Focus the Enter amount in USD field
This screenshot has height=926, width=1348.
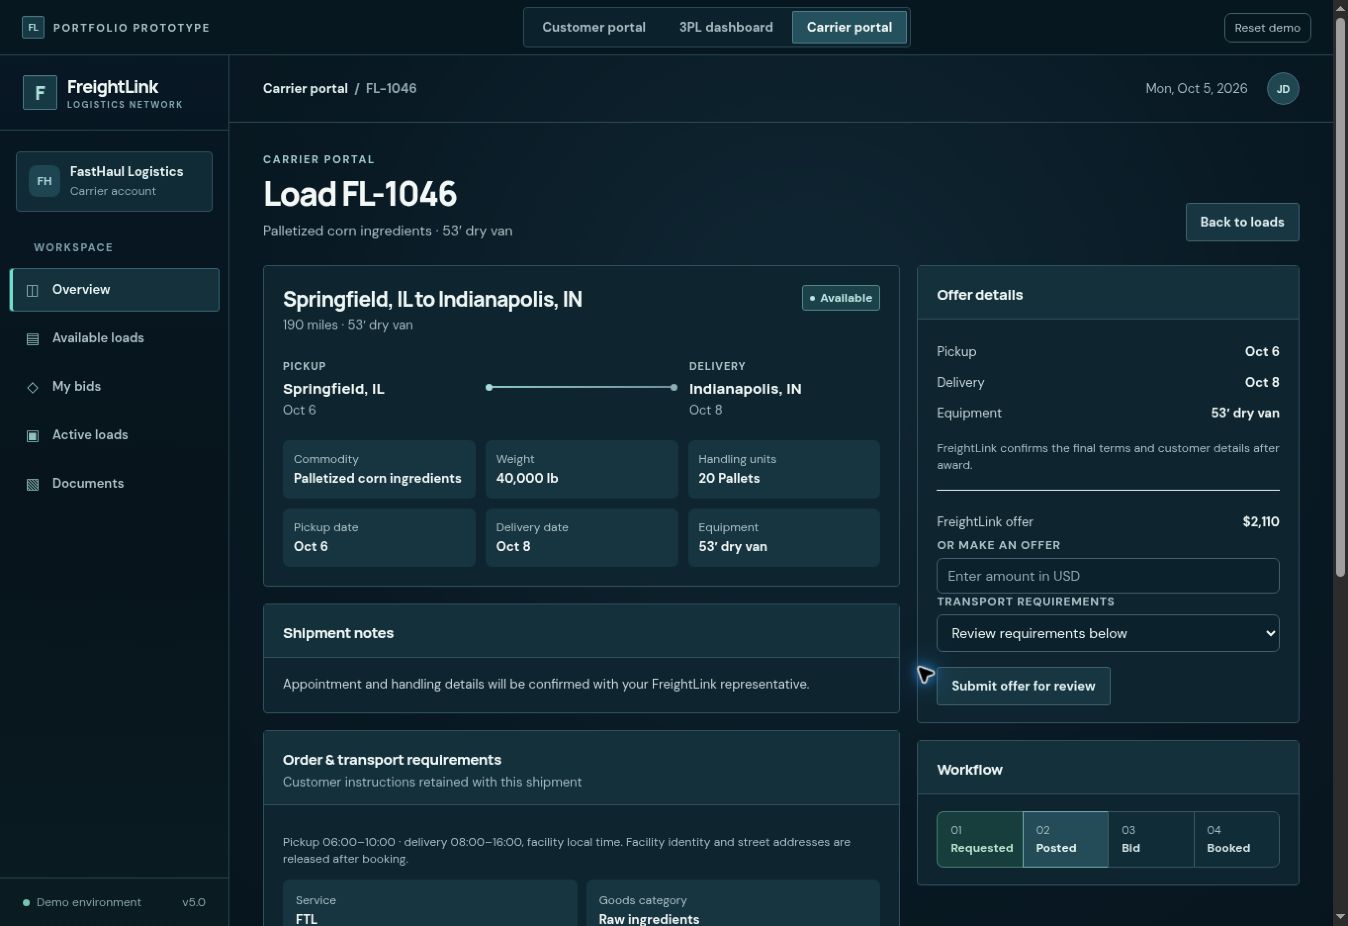[1108, 576]
